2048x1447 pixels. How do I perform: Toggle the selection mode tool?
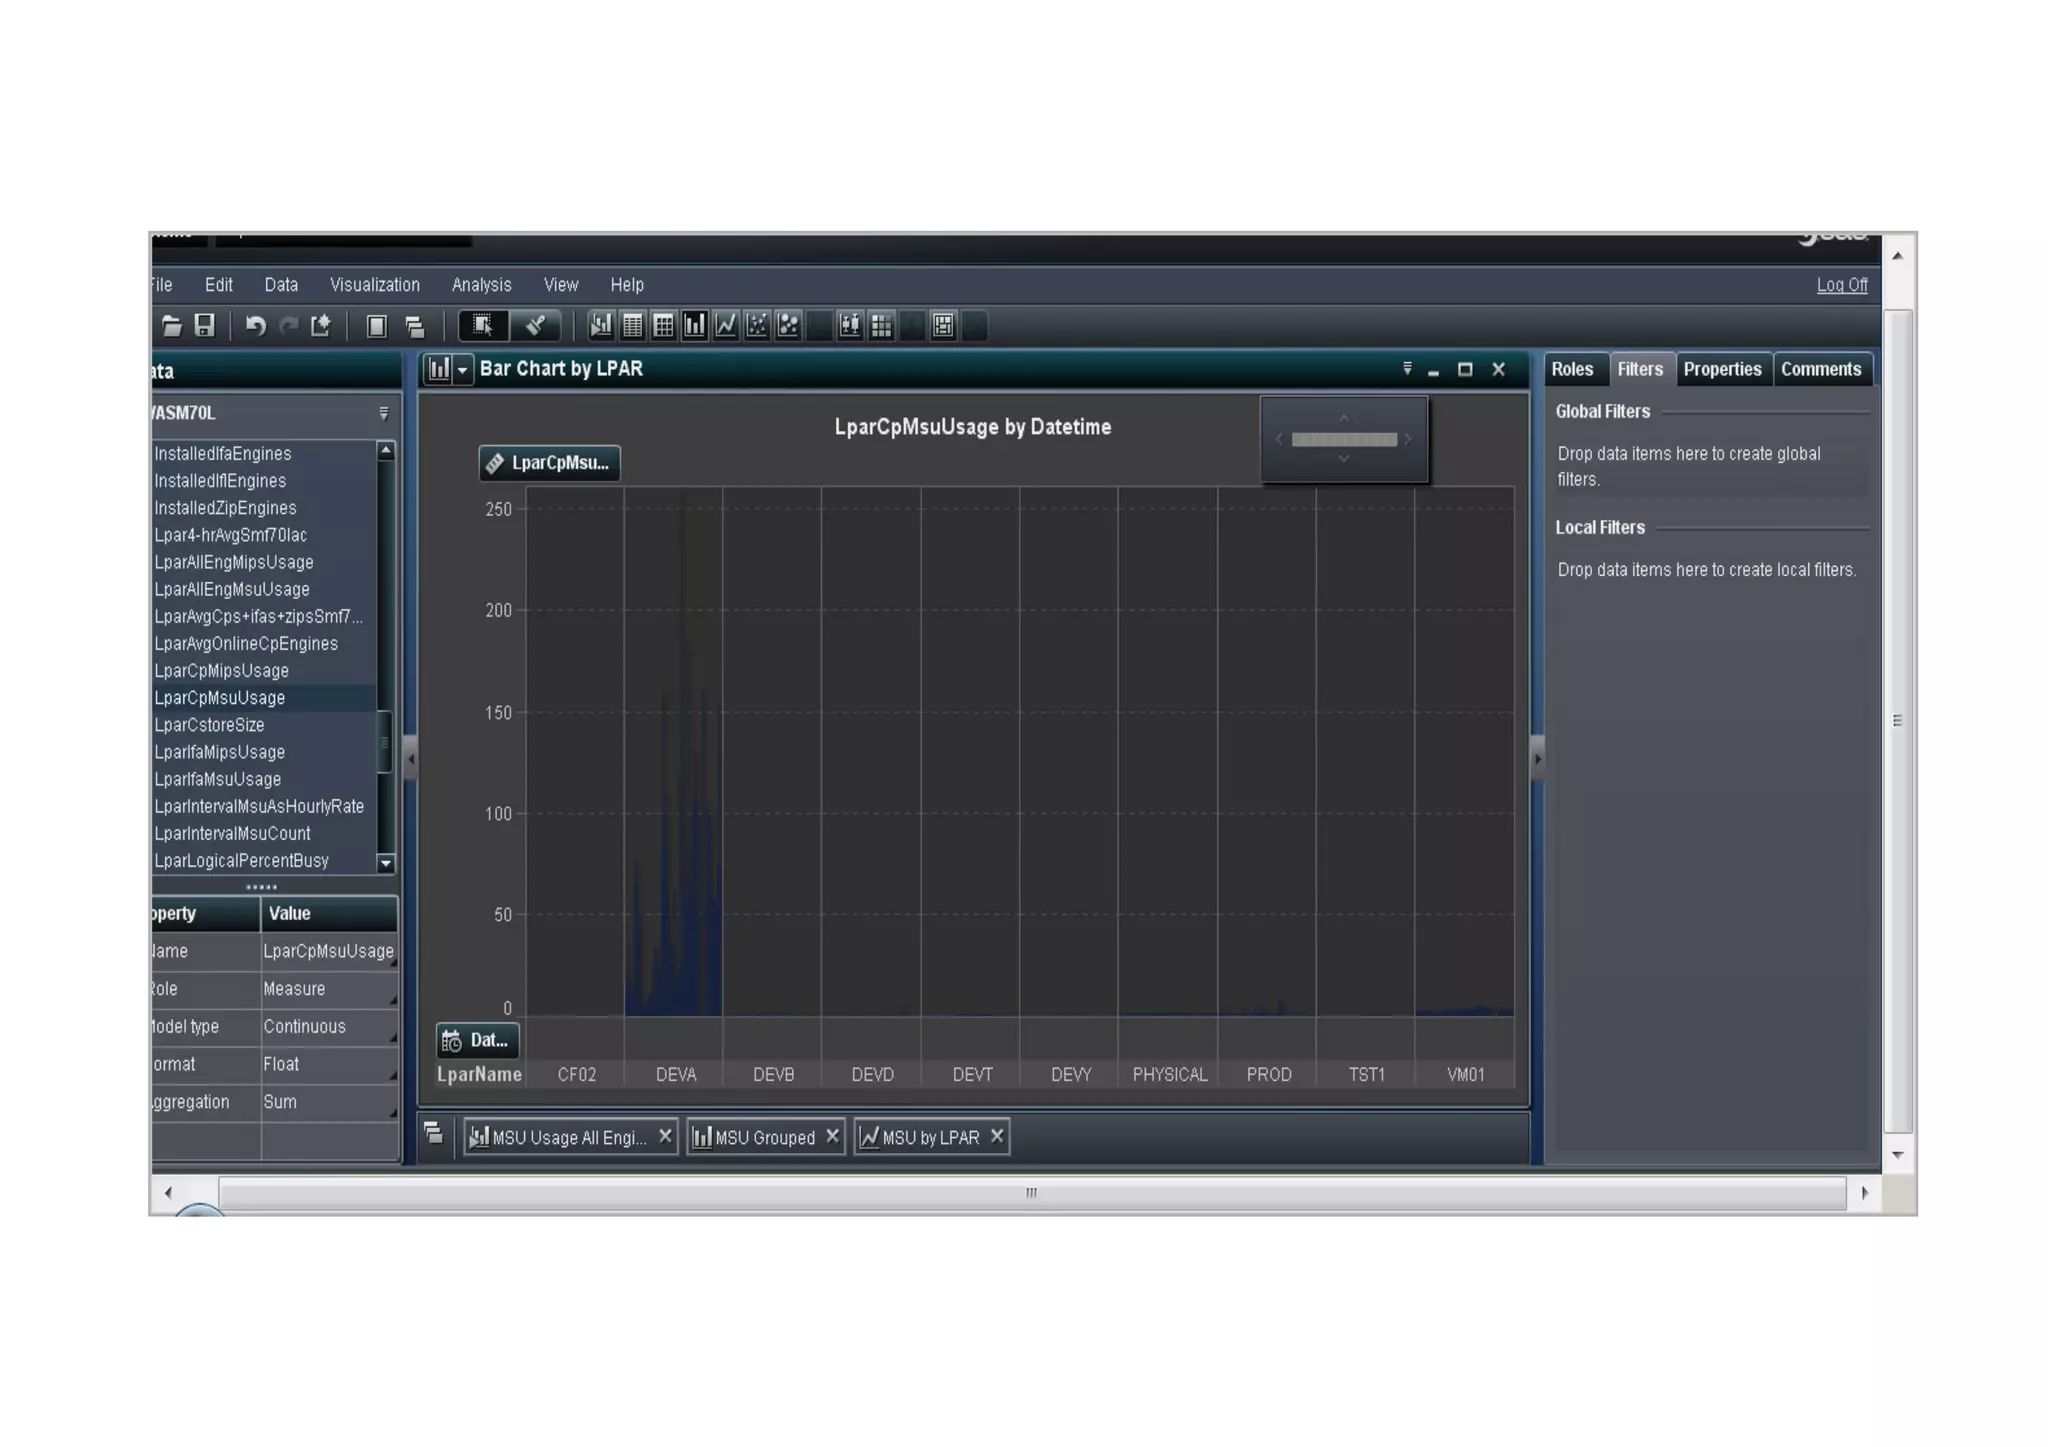[483, 326]
